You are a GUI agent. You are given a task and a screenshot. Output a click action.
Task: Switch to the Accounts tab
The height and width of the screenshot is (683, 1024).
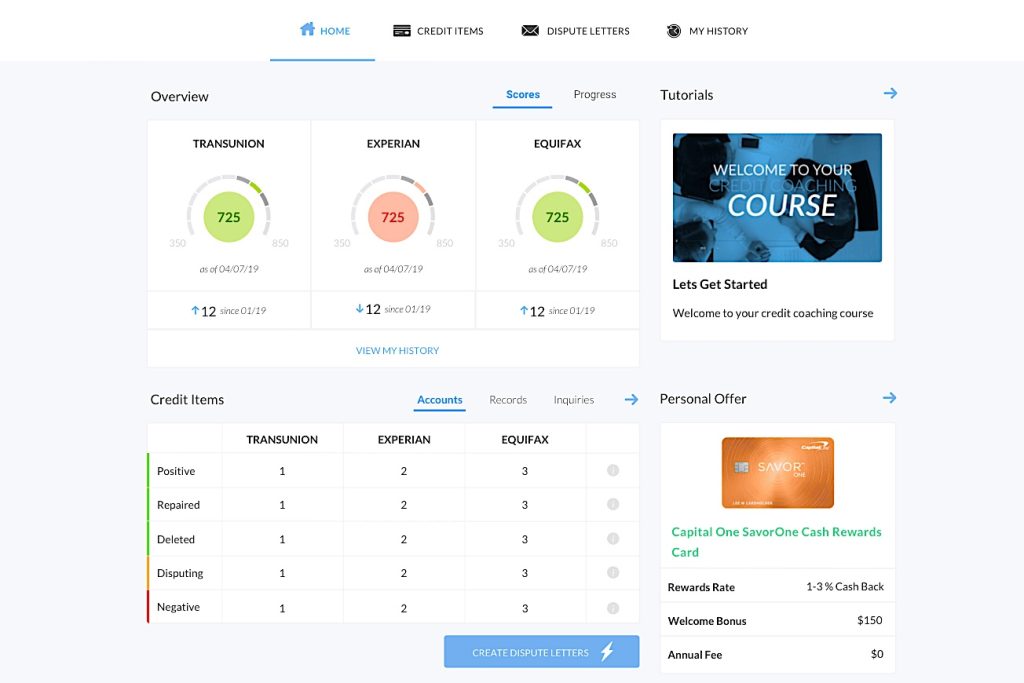coord(439,399)
